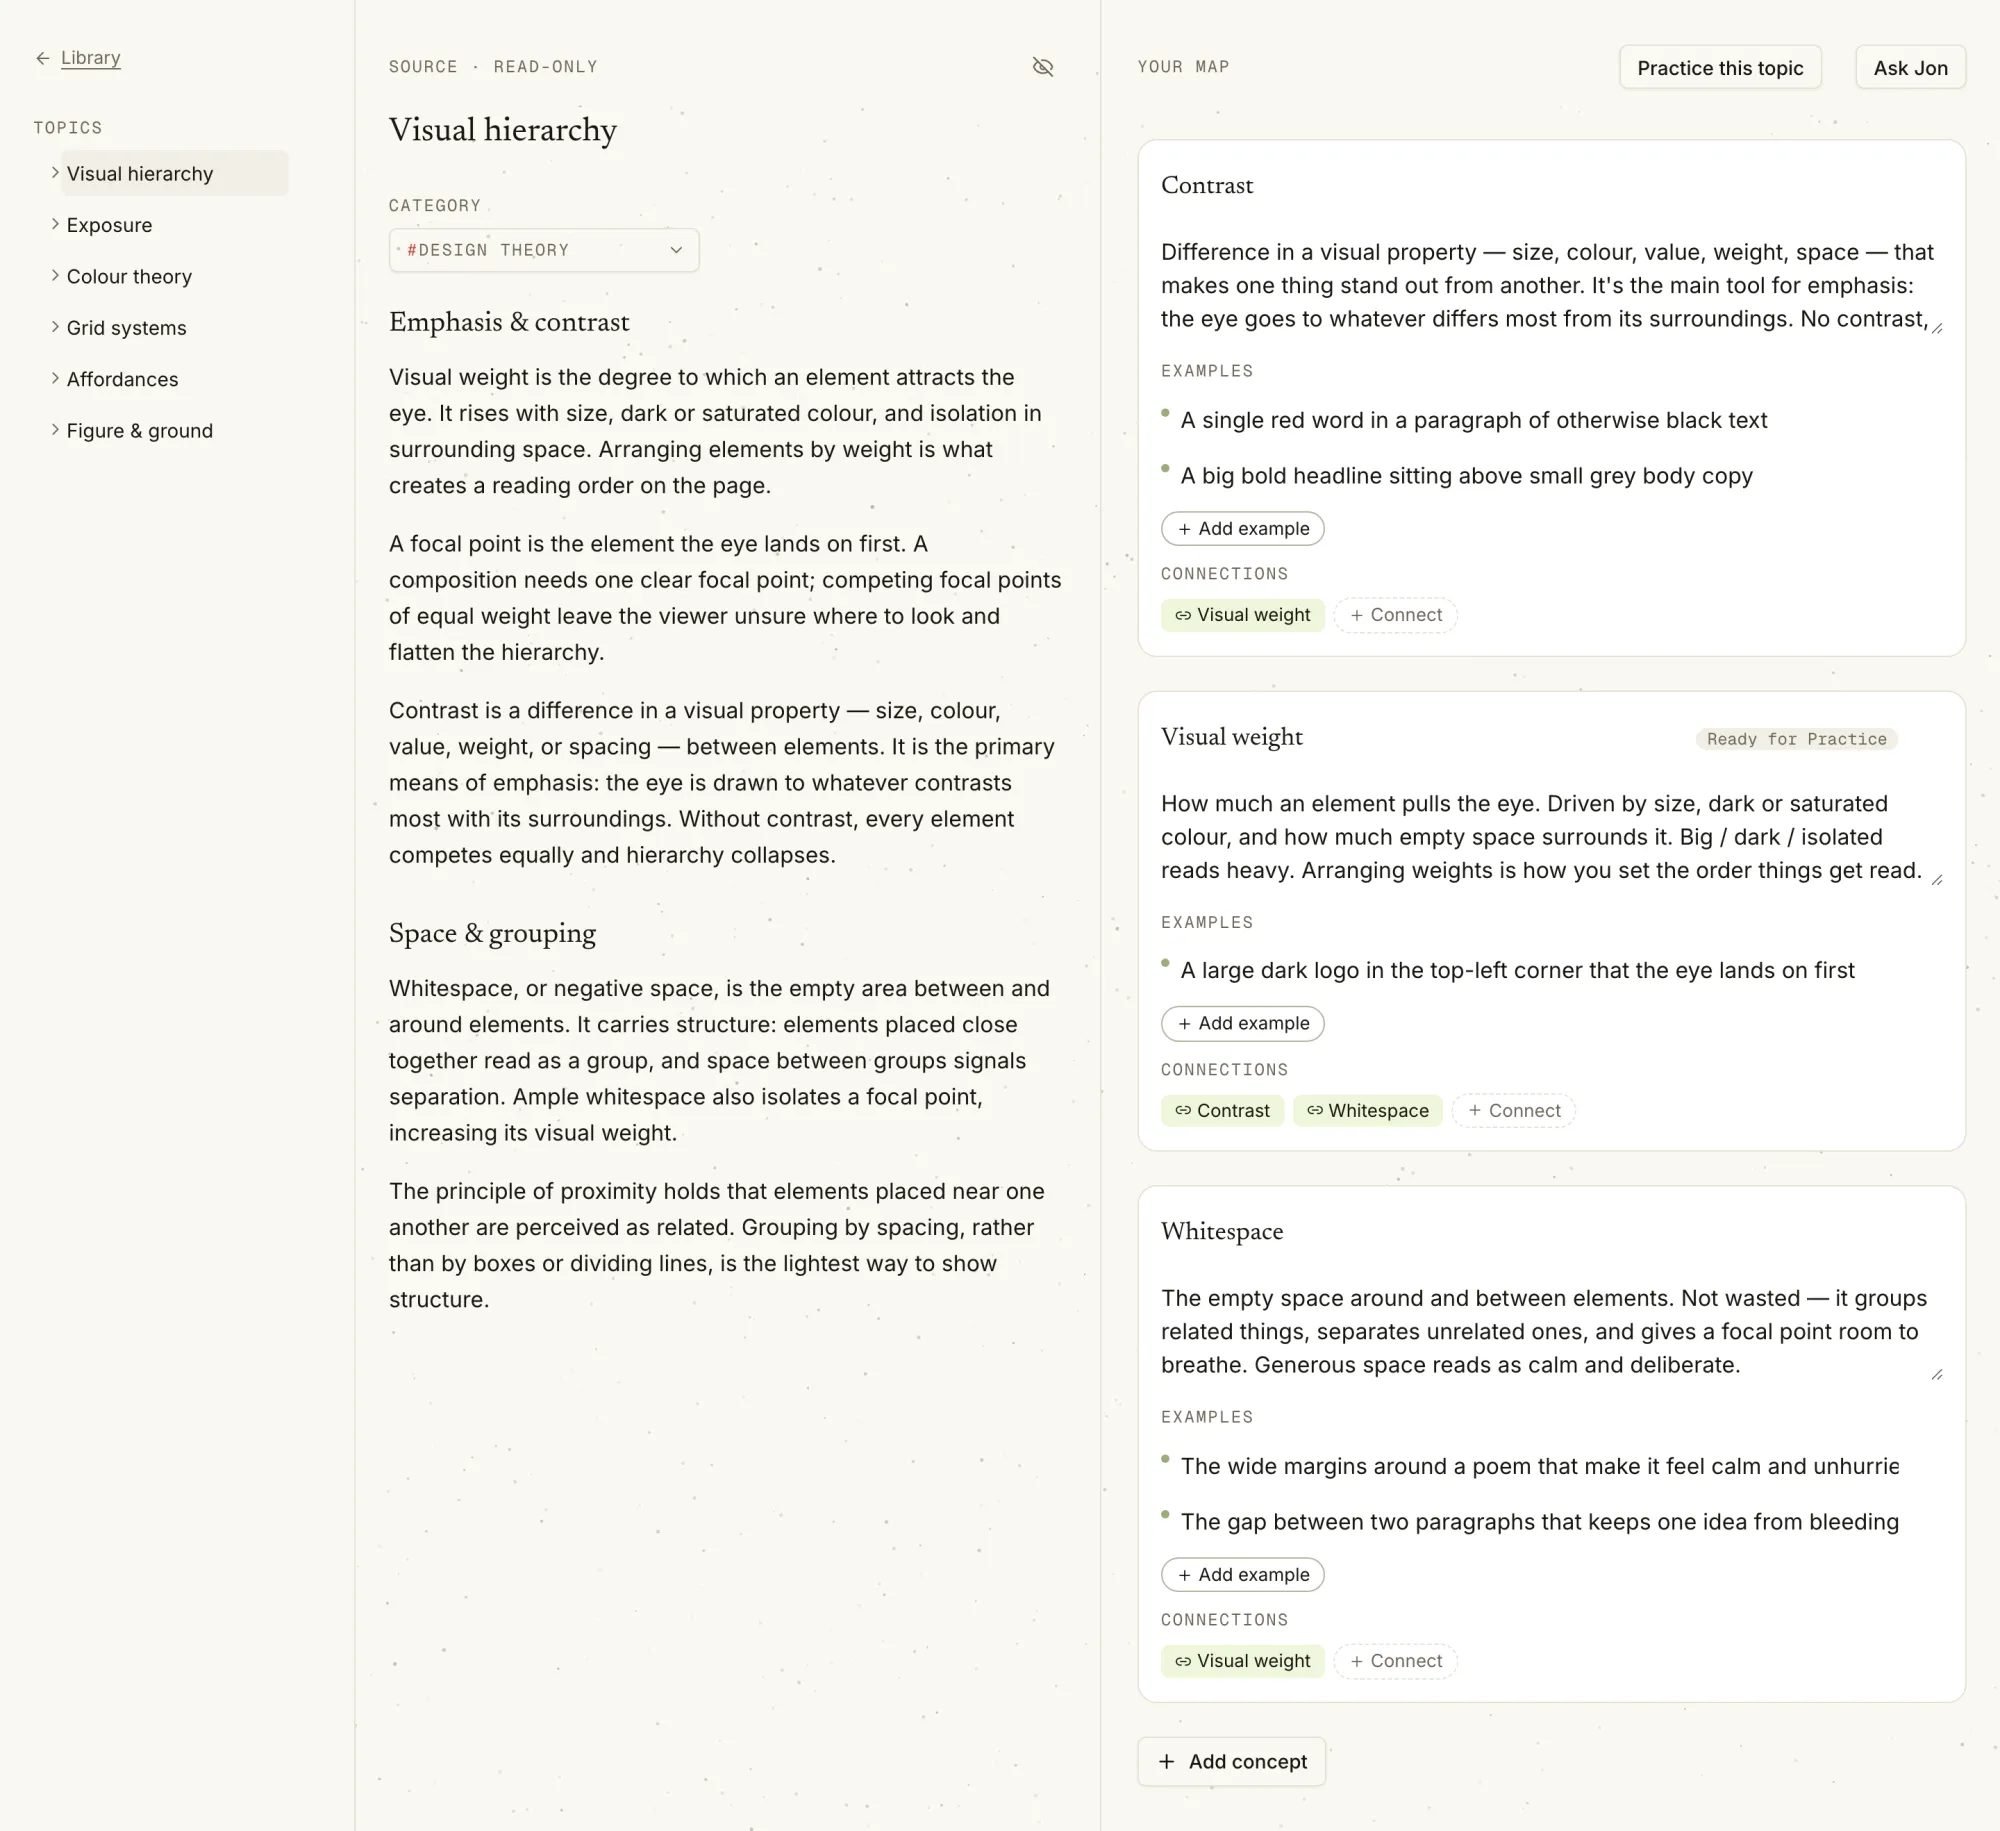Click plus icon in Visual weight's Add example

(1184, 1023)
